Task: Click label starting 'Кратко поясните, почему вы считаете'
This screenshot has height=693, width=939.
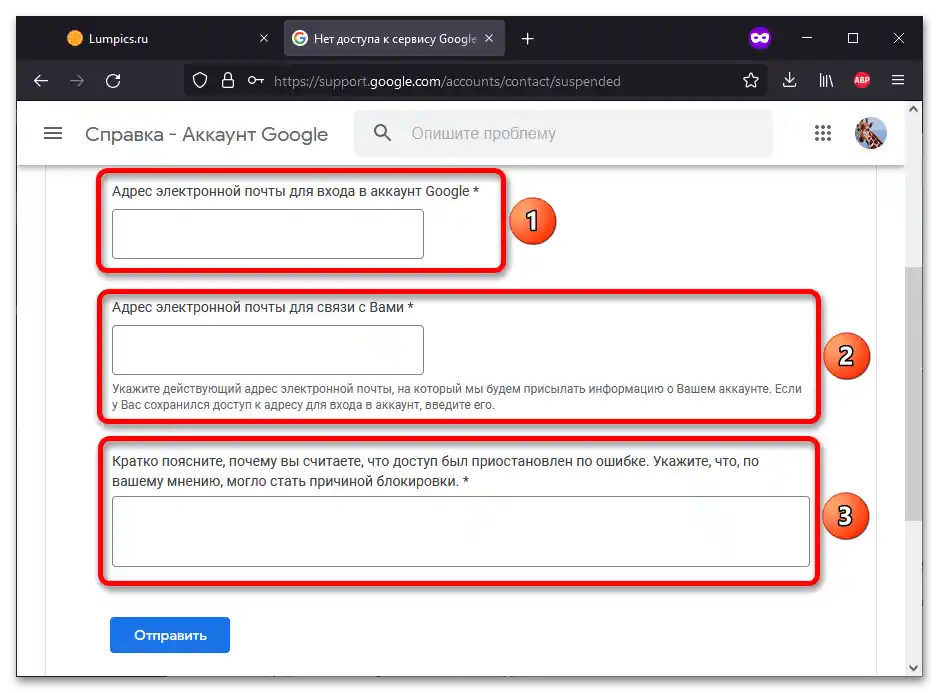Action: (435, 471)
